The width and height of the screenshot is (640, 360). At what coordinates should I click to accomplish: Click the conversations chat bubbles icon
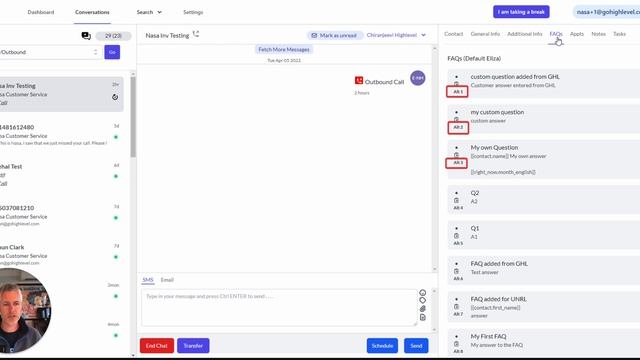86,36
